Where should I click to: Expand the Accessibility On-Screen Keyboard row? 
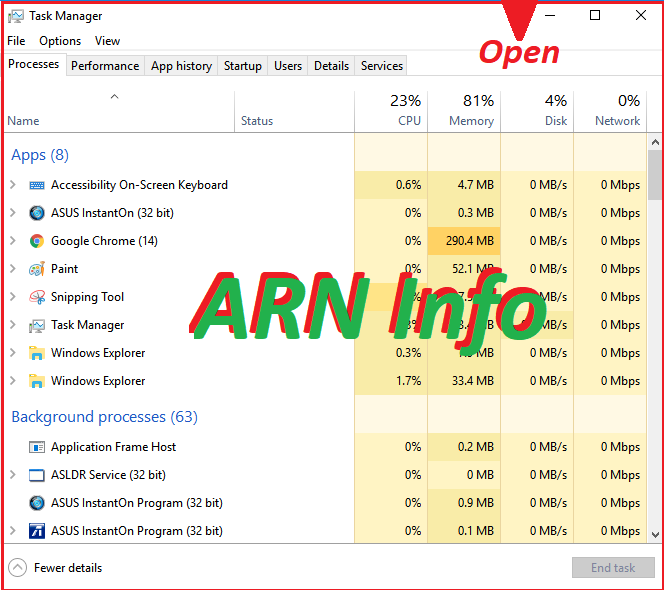pos(13,185)
